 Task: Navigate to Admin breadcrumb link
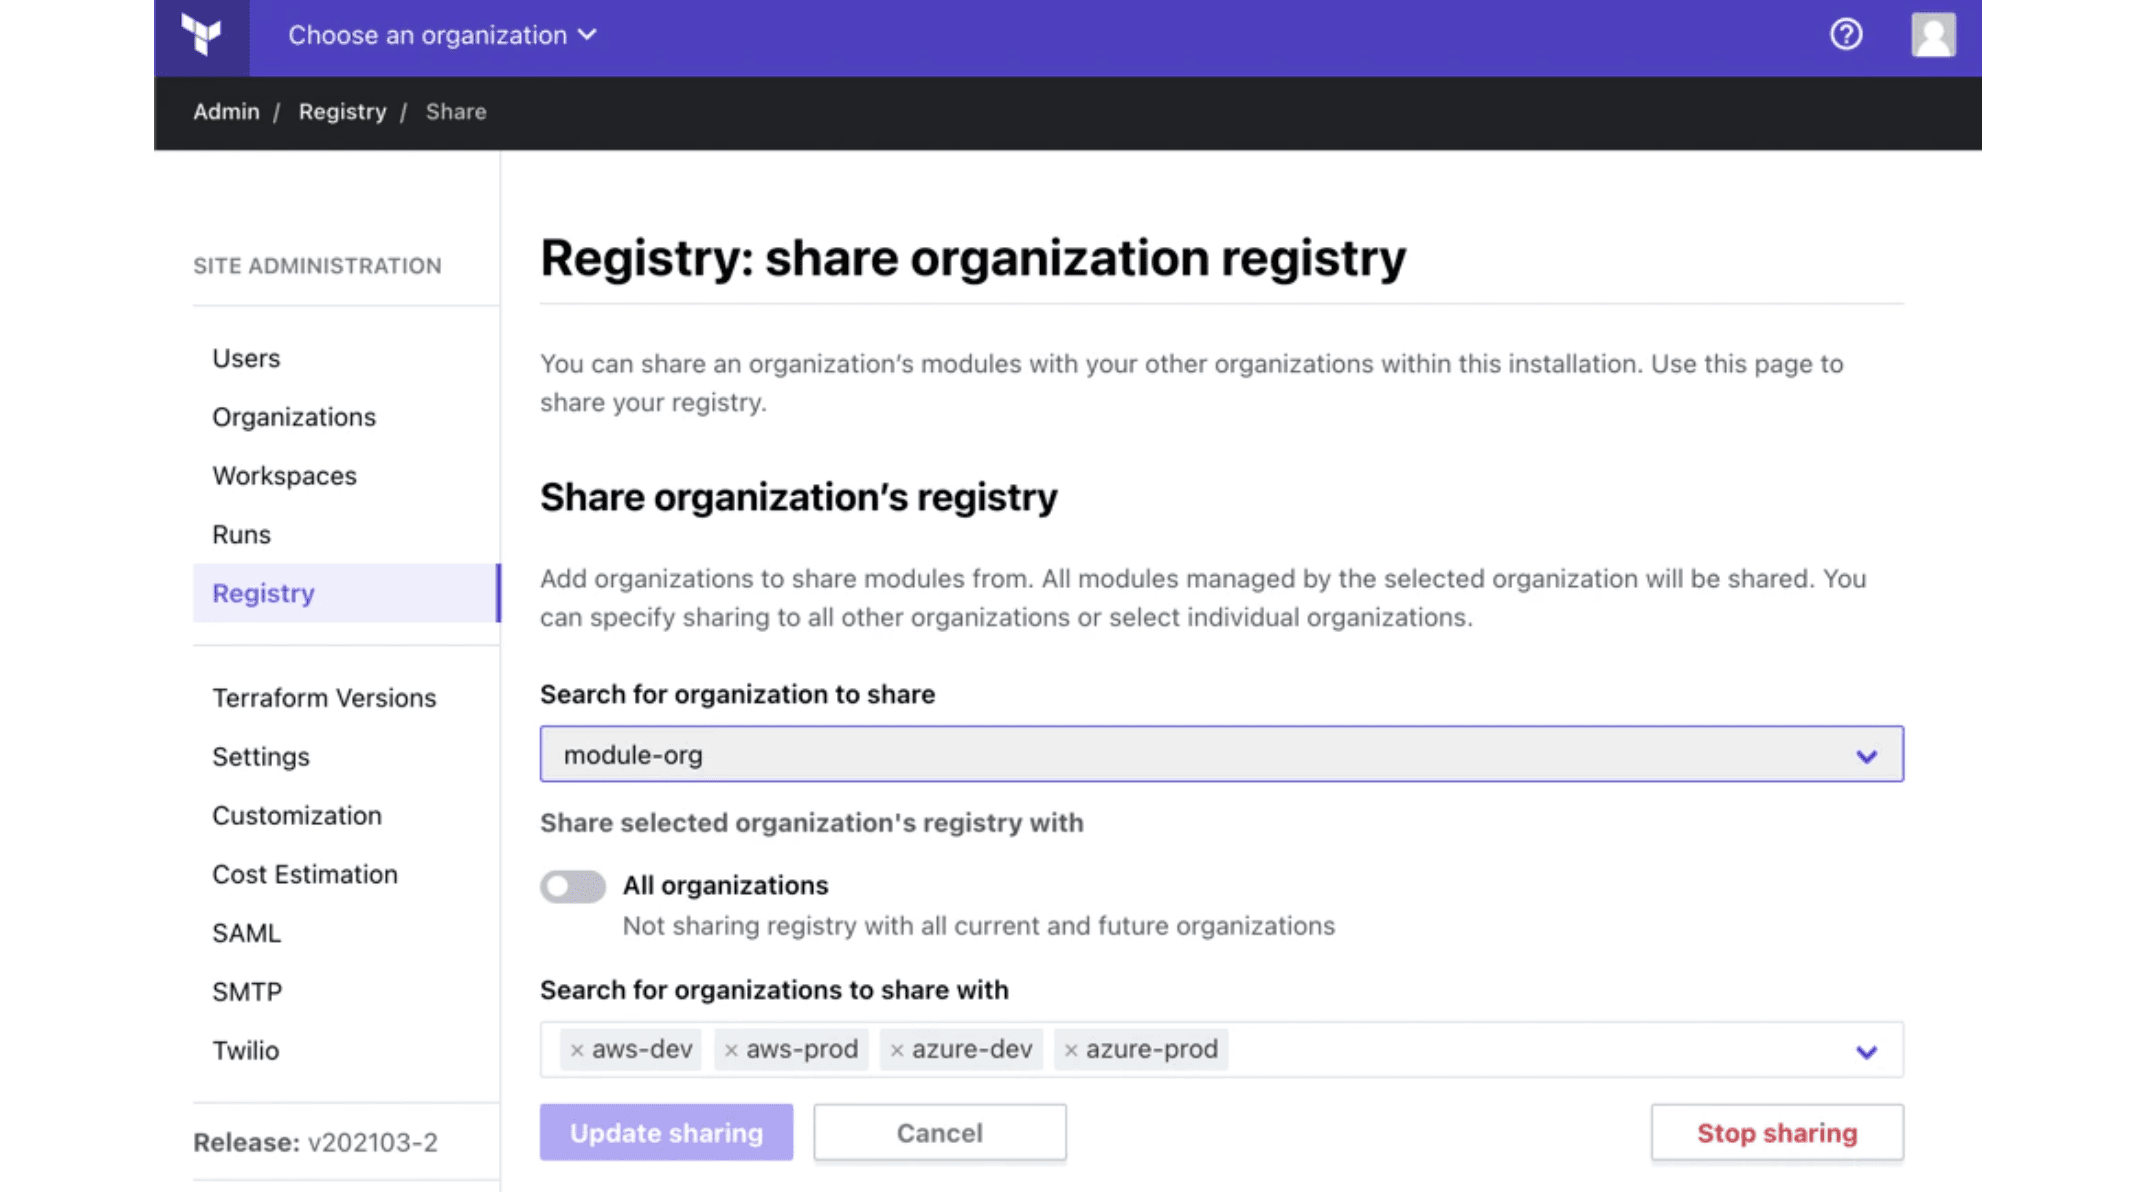click(x=226, y=112)
